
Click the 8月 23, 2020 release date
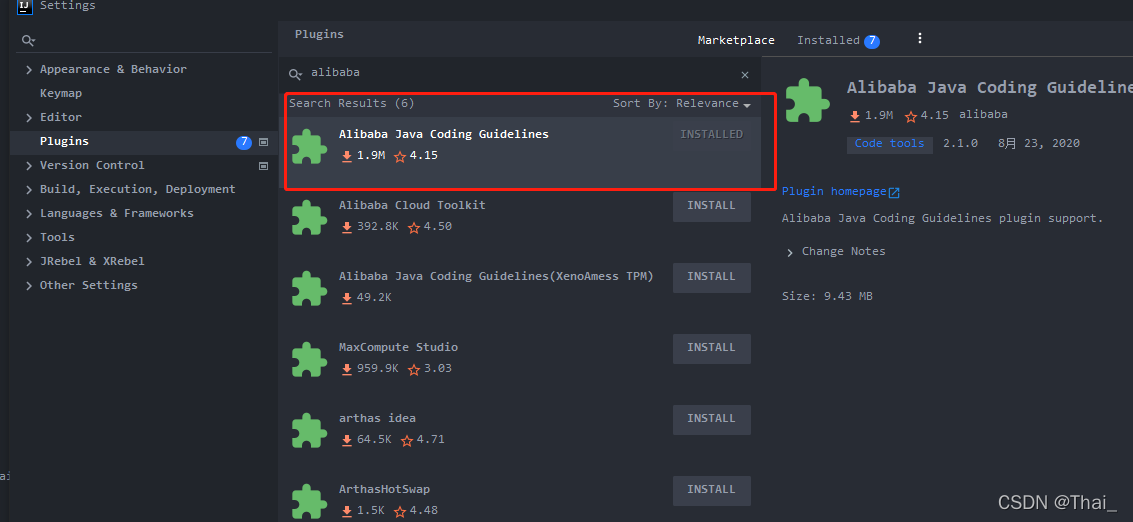[1039, 144]
